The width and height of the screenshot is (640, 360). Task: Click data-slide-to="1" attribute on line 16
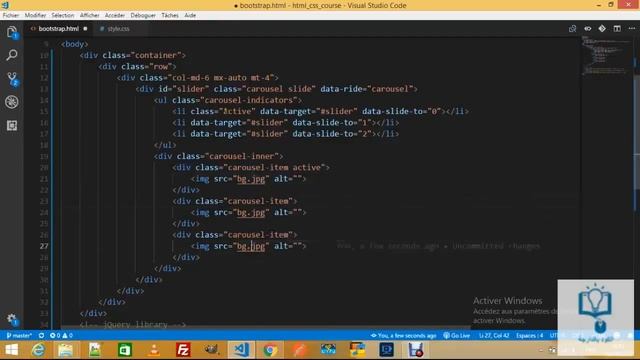[x=332, y=122]
